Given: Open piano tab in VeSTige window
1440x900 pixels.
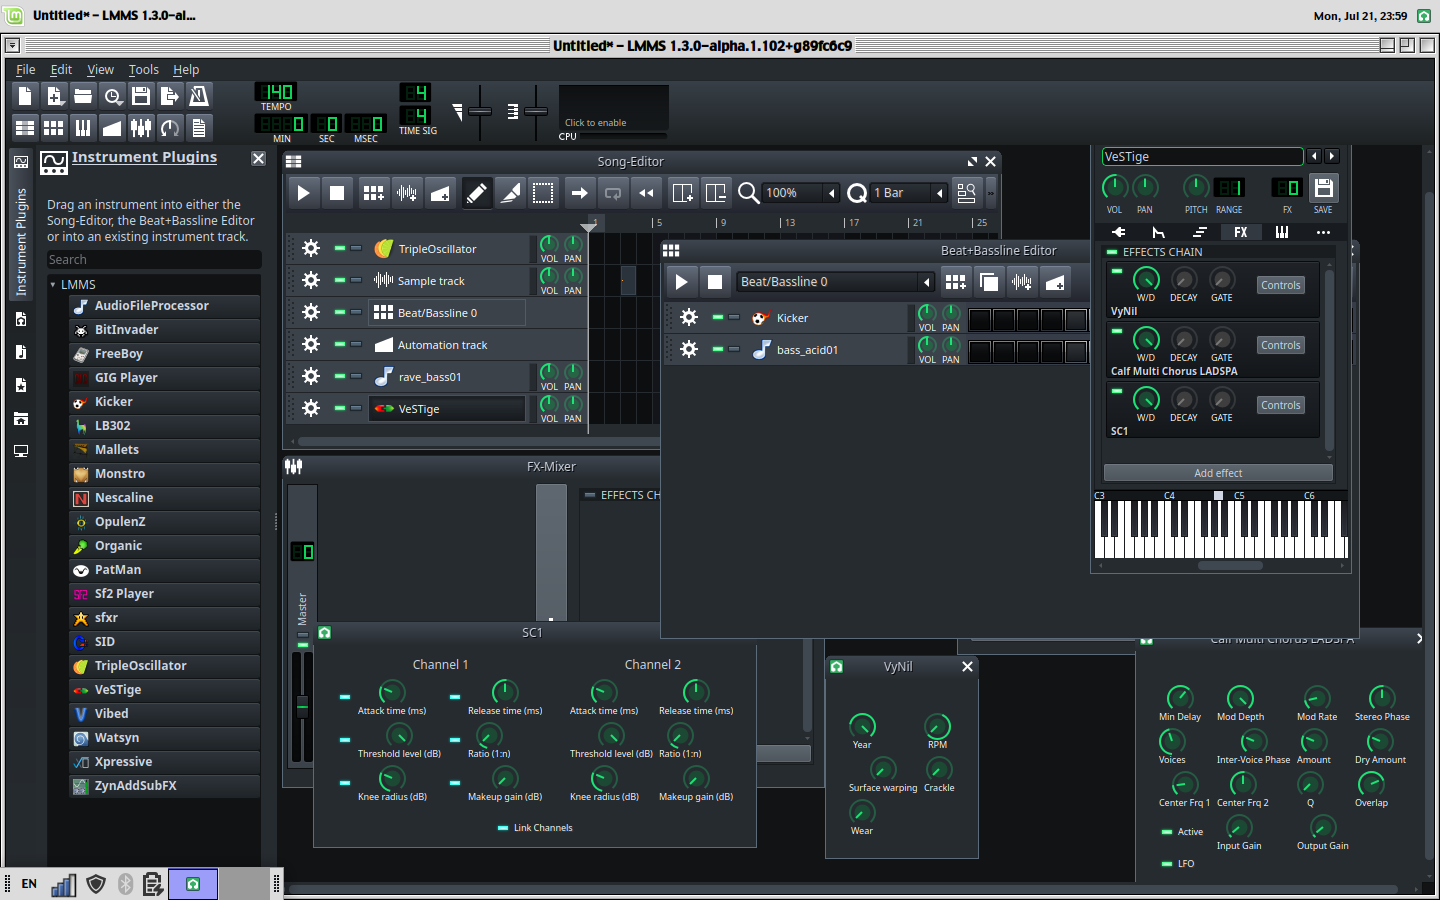Looking at the screenshot, I should pos(1282,232).
